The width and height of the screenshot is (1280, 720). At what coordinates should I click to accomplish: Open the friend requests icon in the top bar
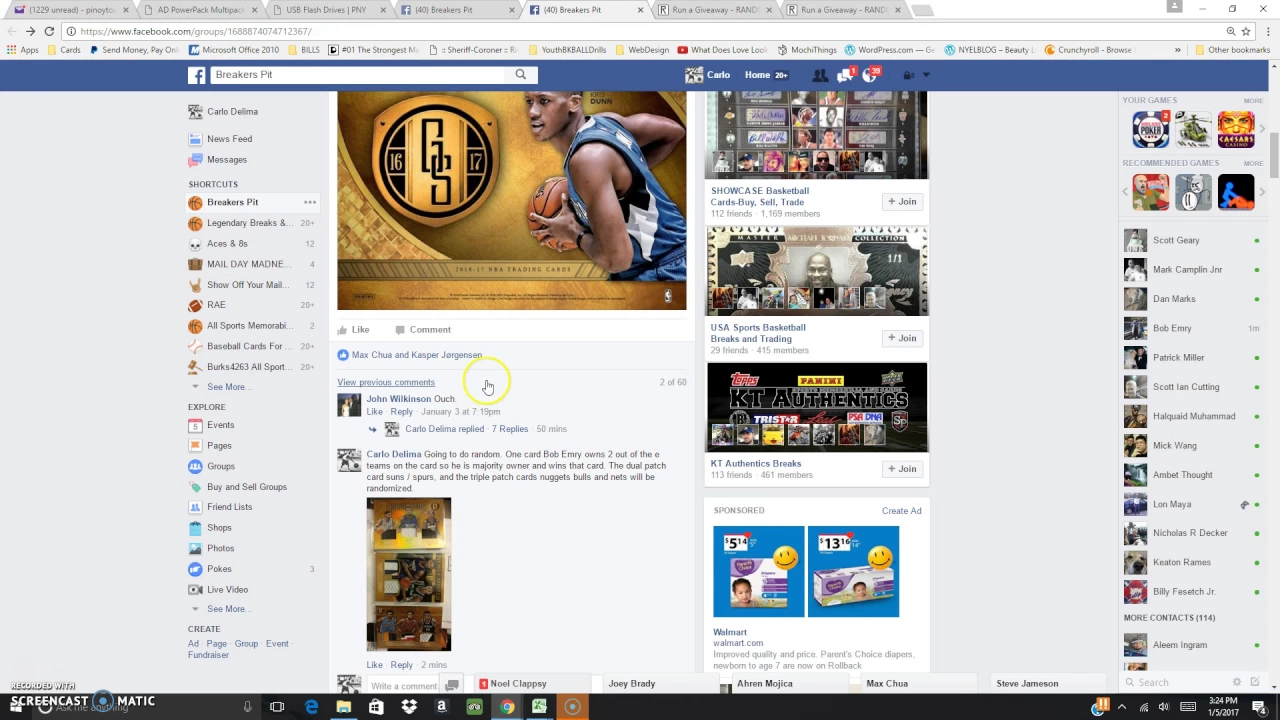coord(820,75)
